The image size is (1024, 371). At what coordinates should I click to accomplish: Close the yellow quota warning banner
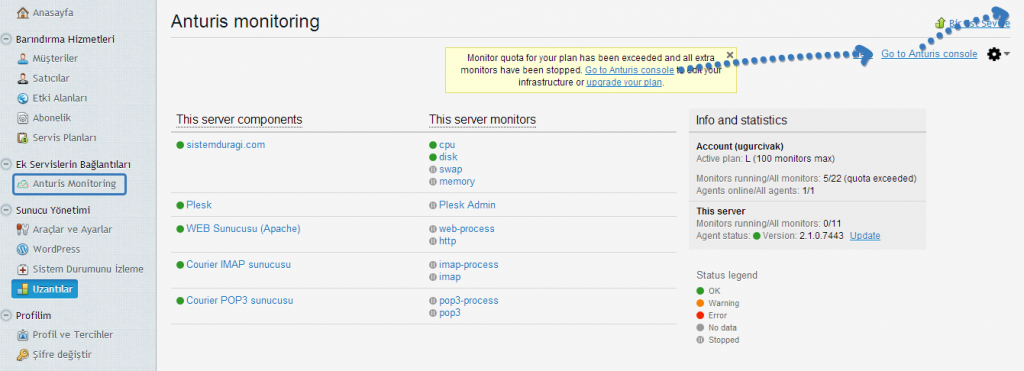point(730,55)
